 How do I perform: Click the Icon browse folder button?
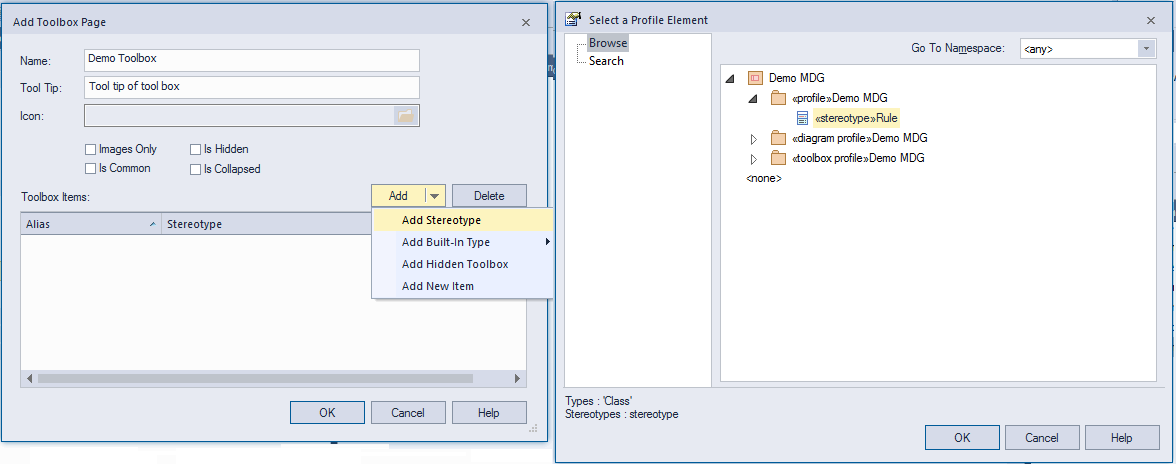(x=406, y=116)
